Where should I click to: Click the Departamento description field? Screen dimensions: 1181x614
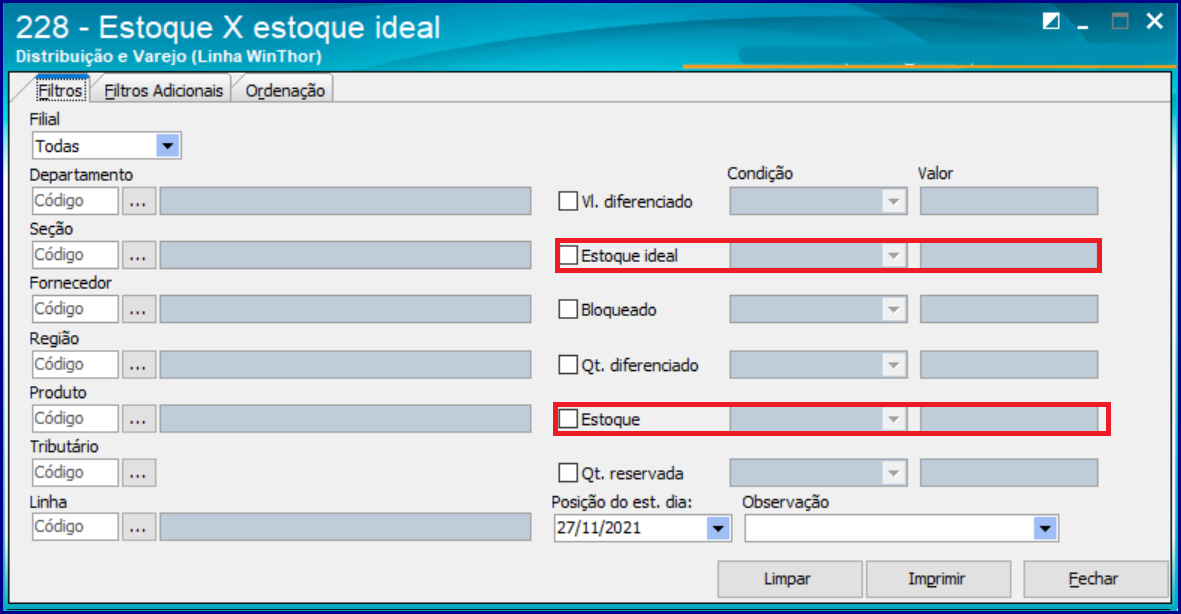tap(345, 201)
